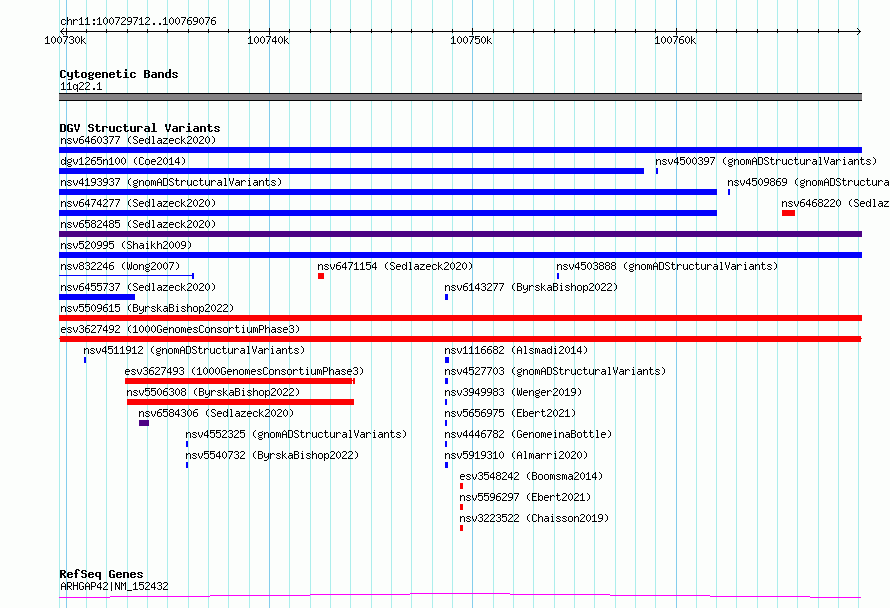Click the red nsv6471154 variant marker
This screenshot has height=608, width=890.
click(x=321, y=276)
